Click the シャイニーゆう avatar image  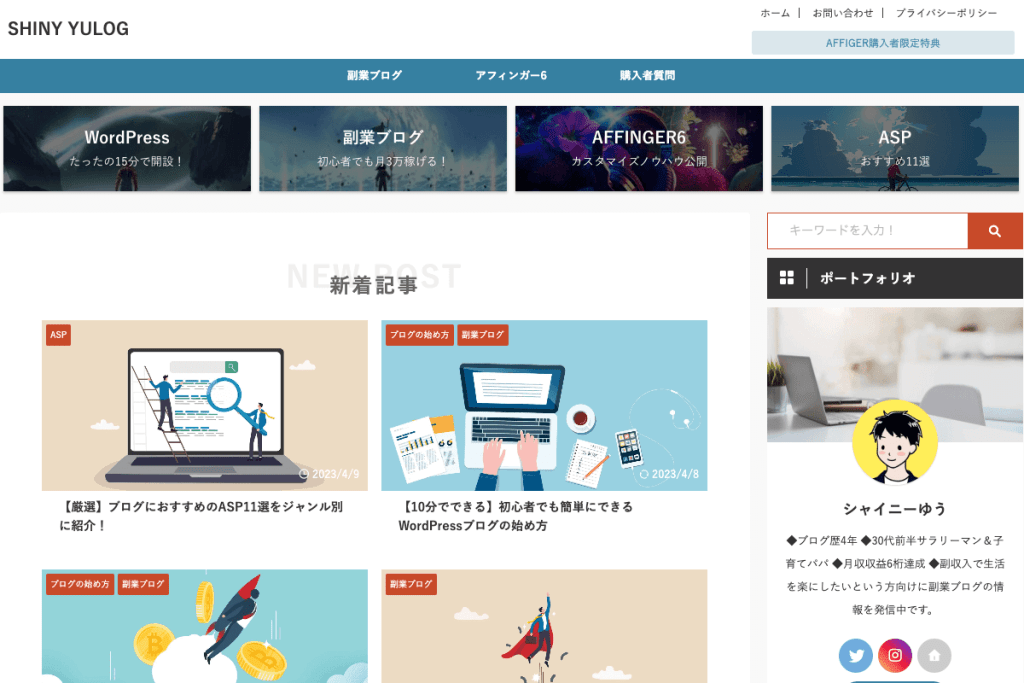click(894, 442)
